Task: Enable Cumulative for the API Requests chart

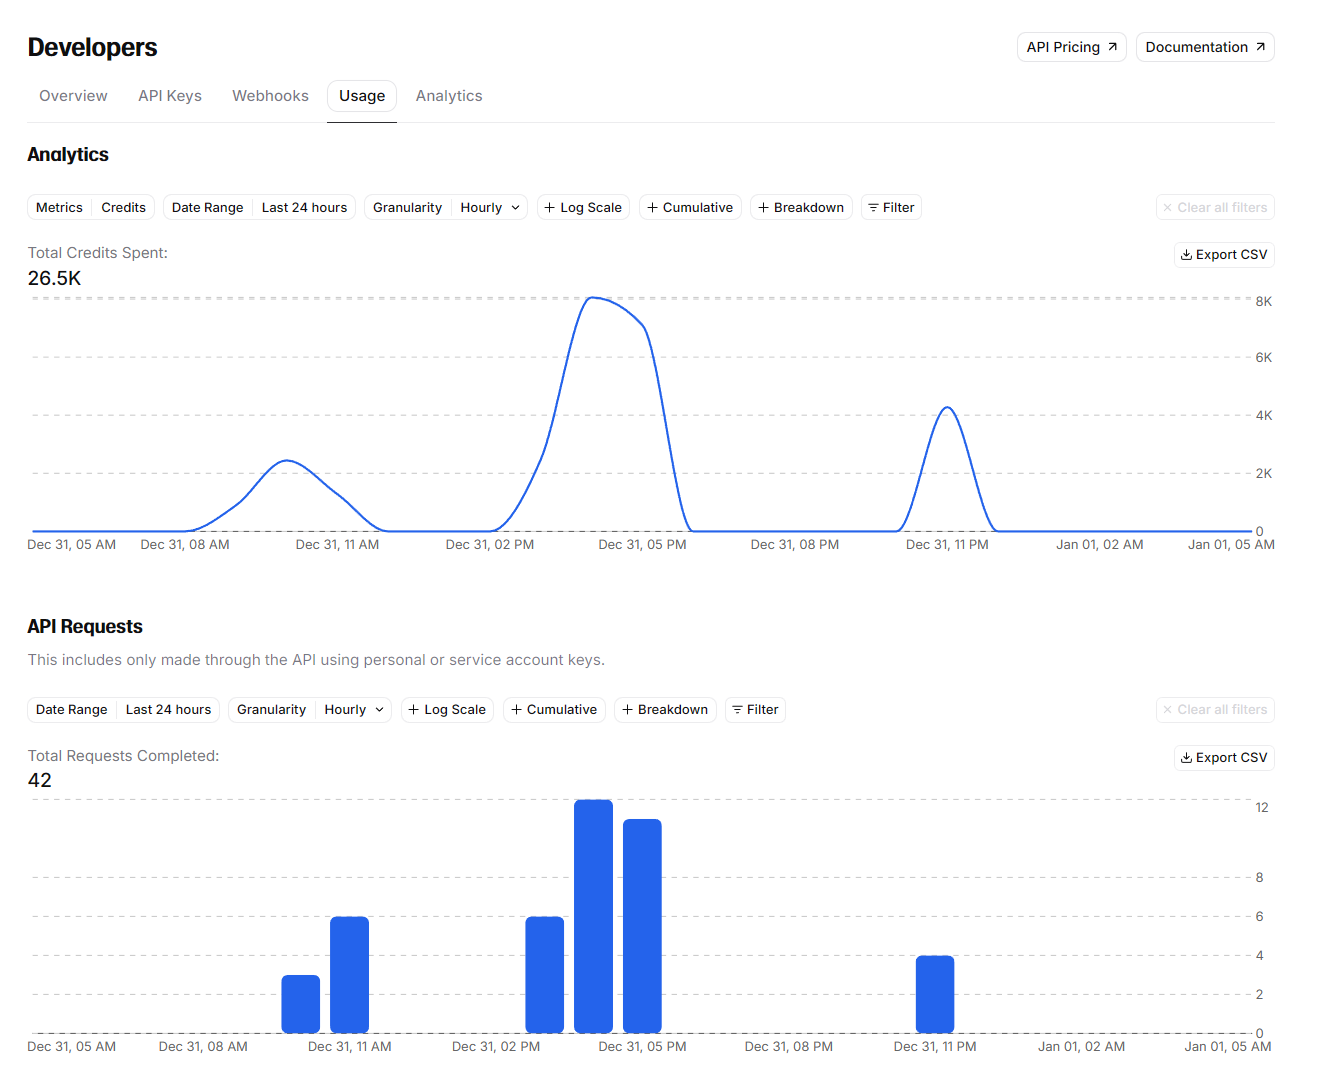Action: point(554,710)
